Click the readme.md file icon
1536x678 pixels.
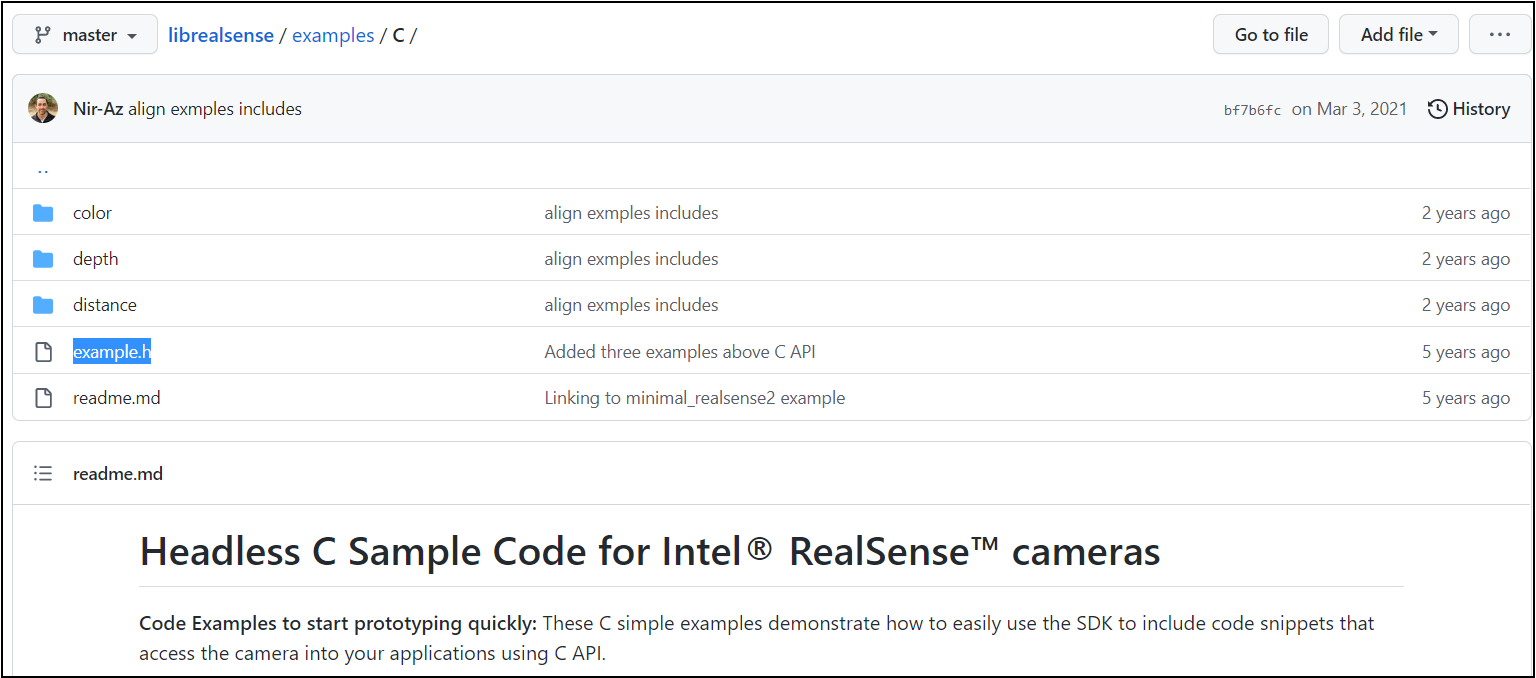[x=43, y=397]
